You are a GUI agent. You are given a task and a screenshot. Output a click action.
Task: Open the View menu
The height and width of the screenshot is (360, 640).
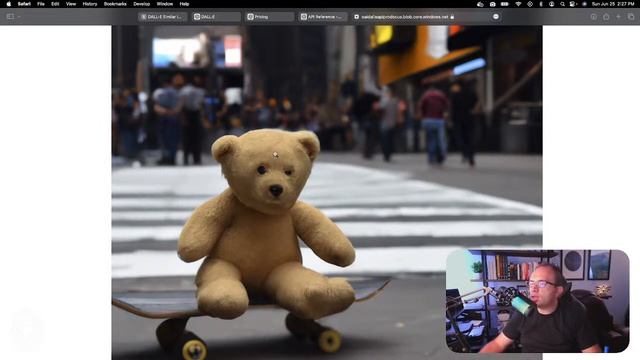[71, 4]
